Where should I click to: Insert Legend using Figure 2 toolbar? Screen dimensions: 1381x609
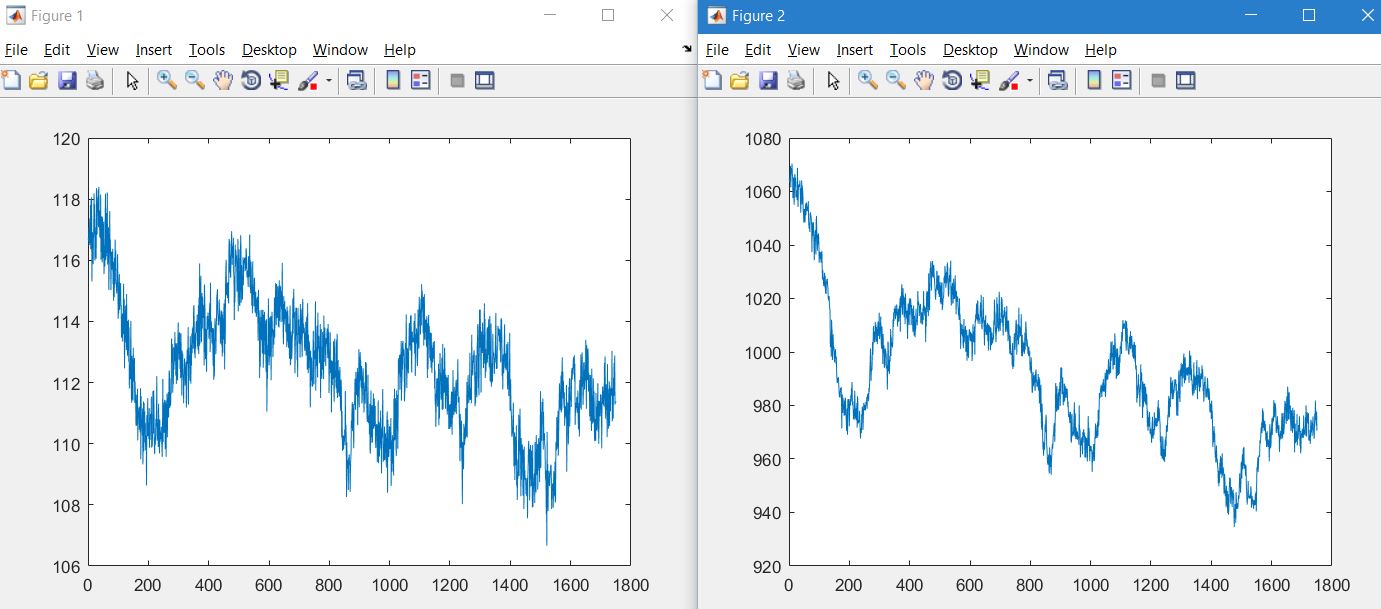click(x=1122, y=81)
